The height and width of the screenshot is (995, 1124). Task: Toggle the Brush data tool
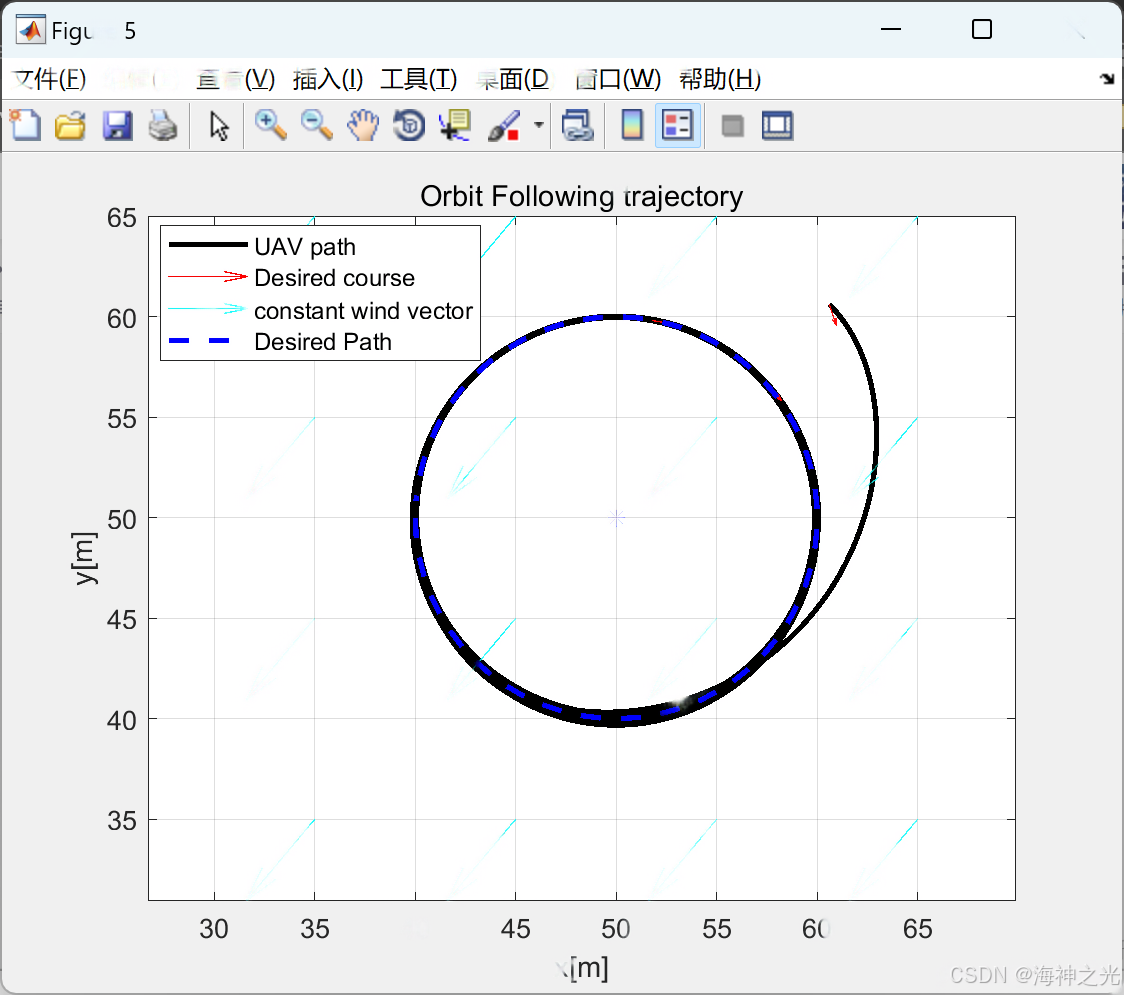[504, 125]
